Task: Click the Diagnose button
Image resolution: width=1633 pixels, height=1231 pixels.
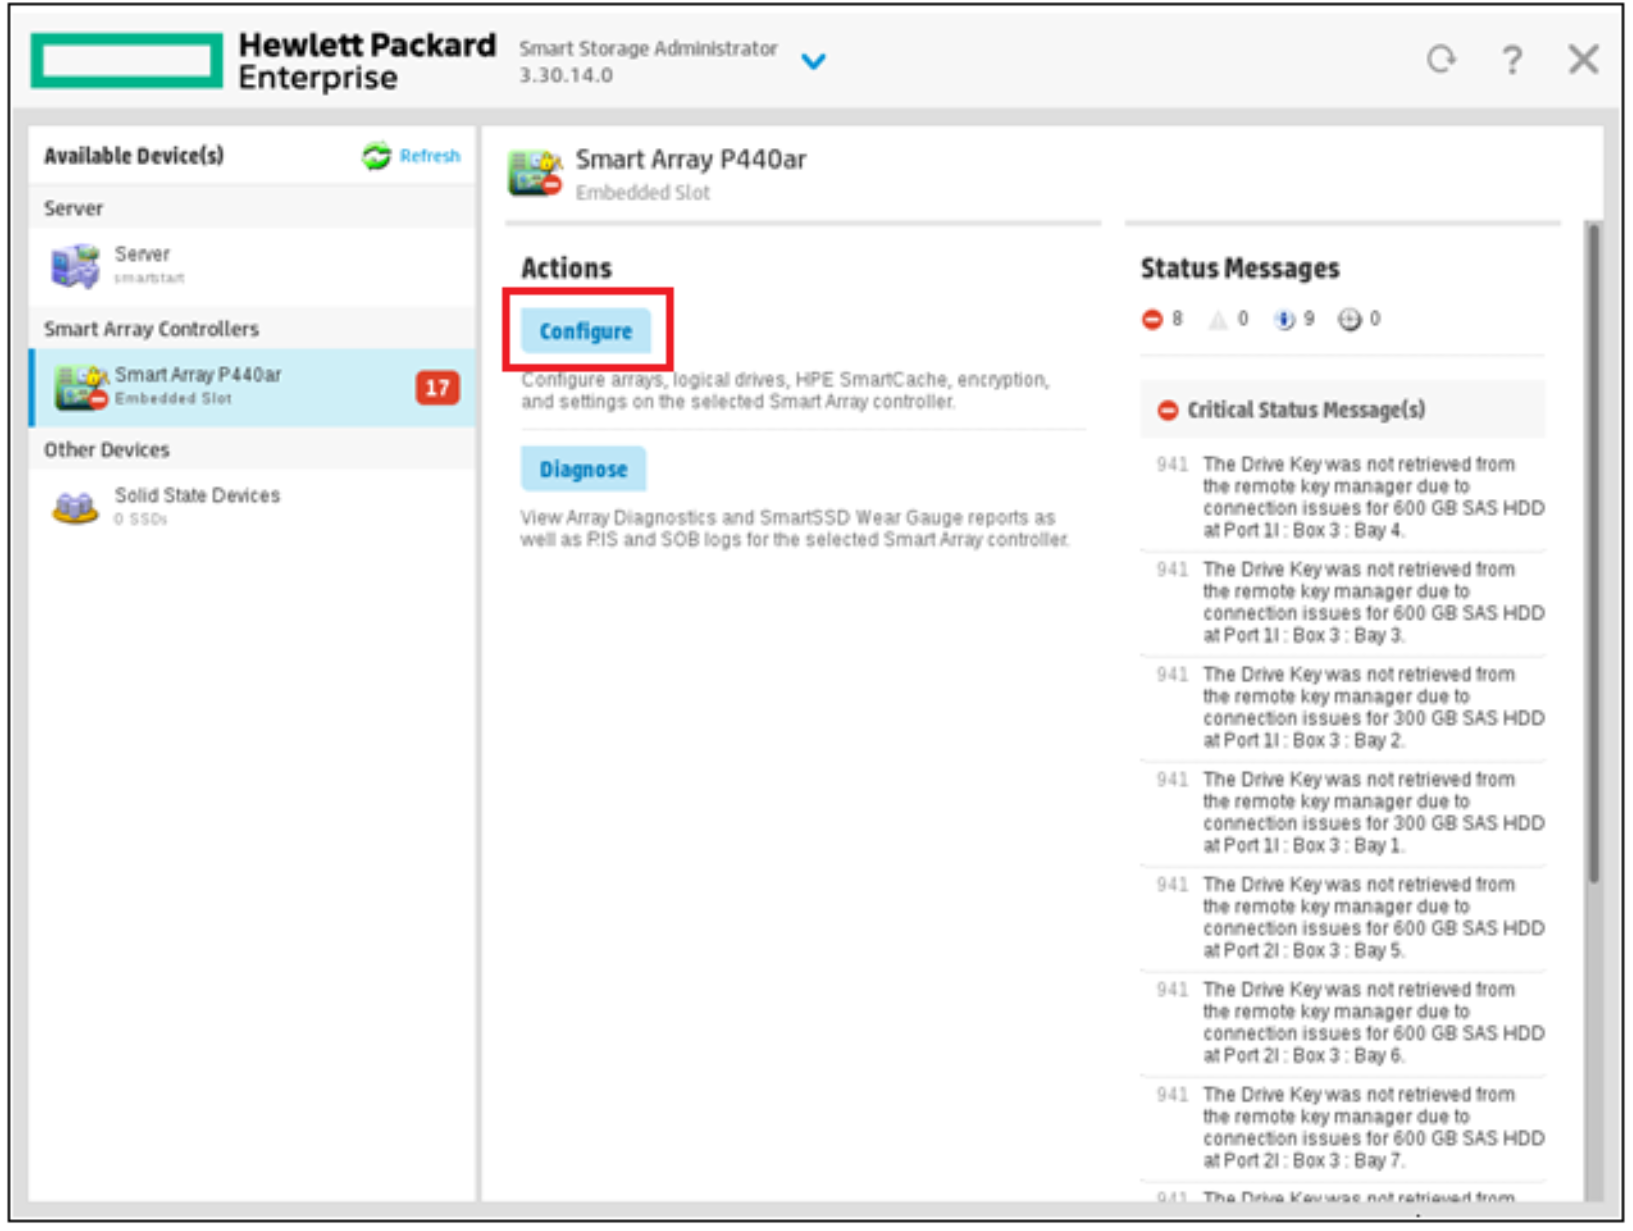Action: pos(584,469)
